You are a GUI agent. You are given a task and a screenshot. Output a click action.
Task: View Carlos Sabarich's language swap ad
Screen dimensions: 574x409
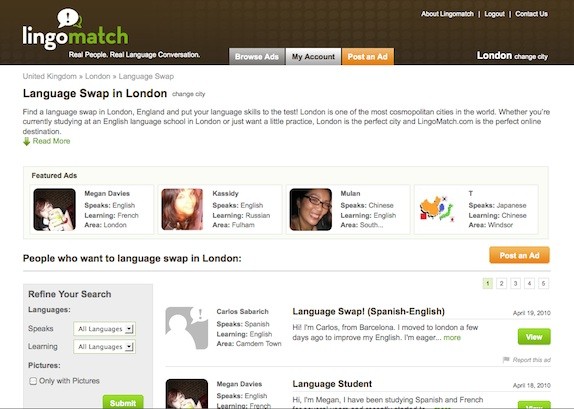tap(534, 337)
